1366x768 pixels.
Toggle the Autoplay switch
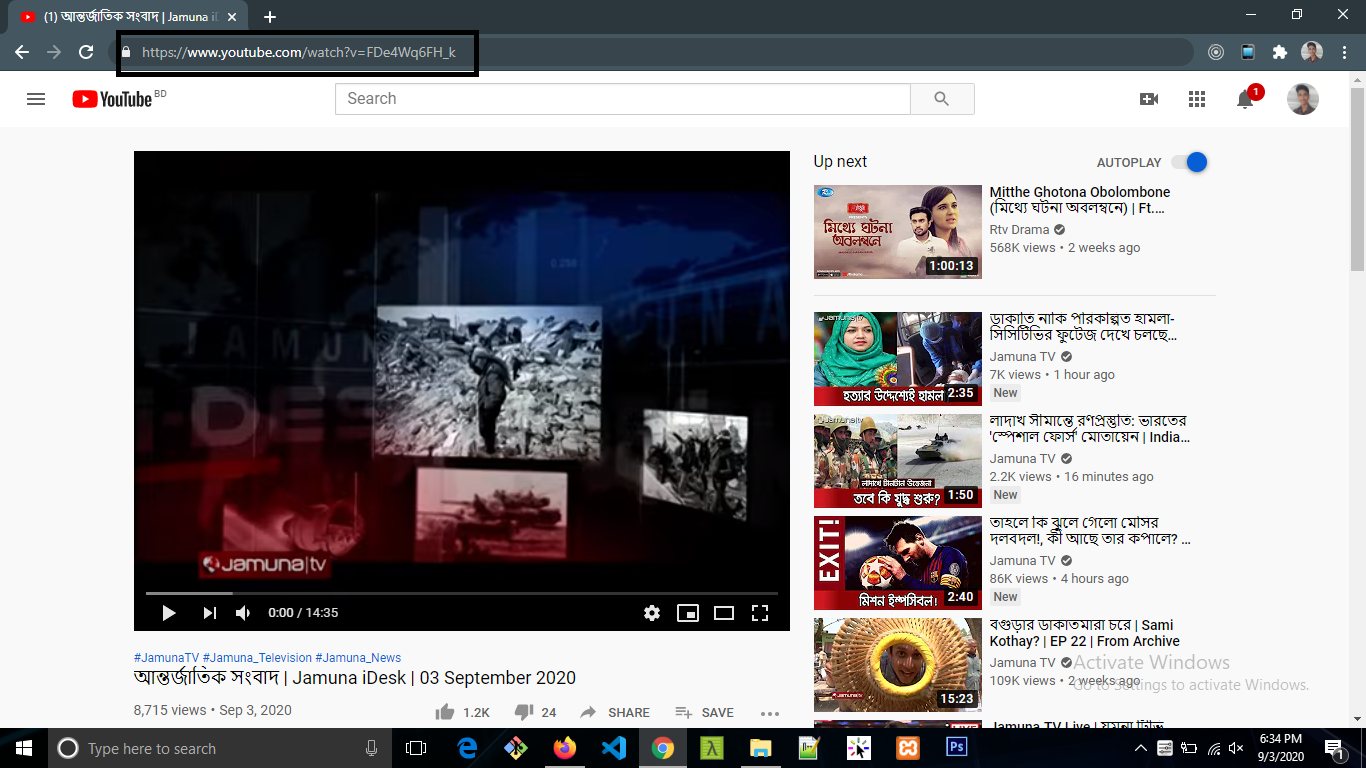pos(1189,162)
